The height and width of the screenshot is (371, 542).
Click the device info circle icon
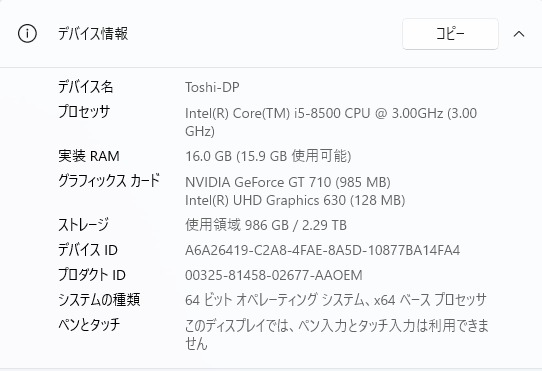(27, 34)
